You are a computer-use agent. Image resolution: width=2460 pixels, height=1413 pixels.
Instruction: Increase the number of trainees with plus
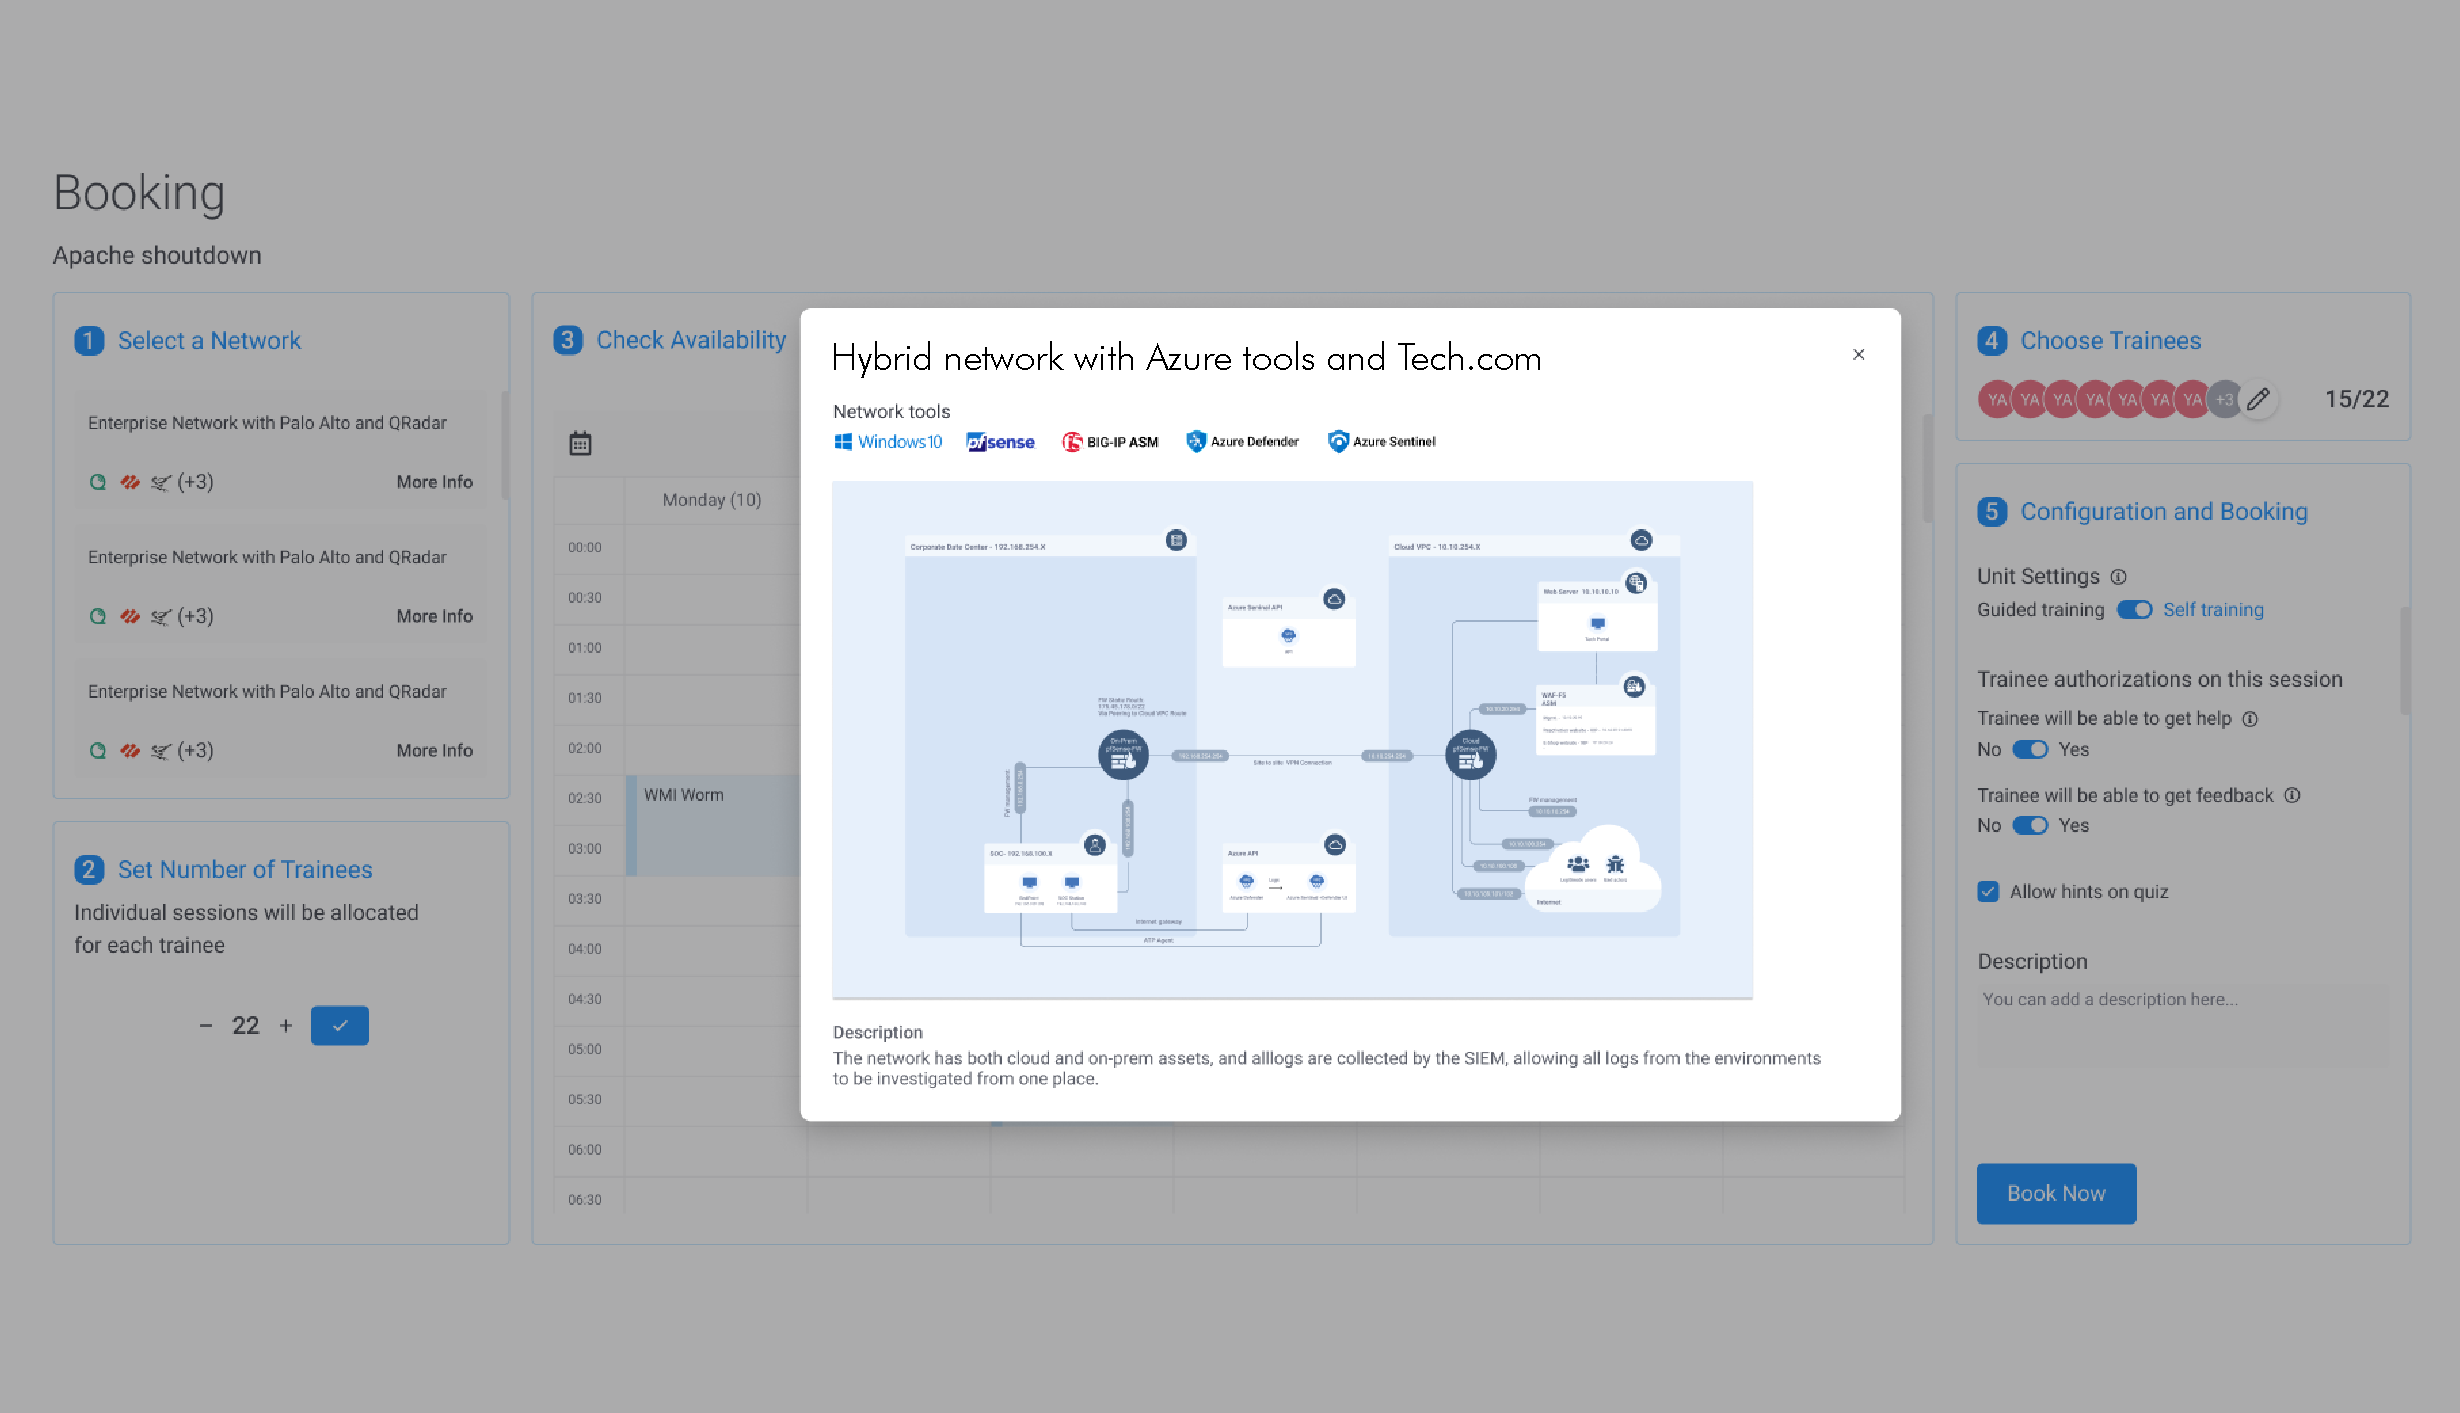pyautogui.click(x=286, y=1026)
